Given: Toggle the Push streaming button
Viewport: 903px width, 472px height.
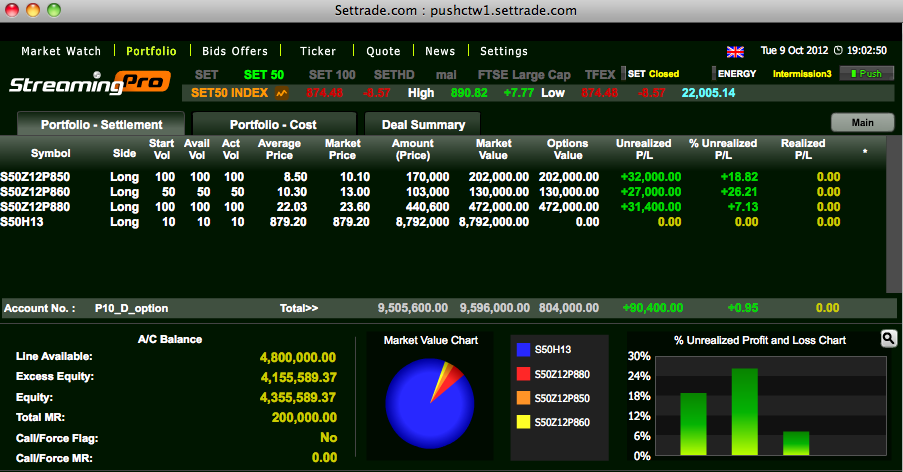Looking at the screenshot, I should click(x=867, y=74).
